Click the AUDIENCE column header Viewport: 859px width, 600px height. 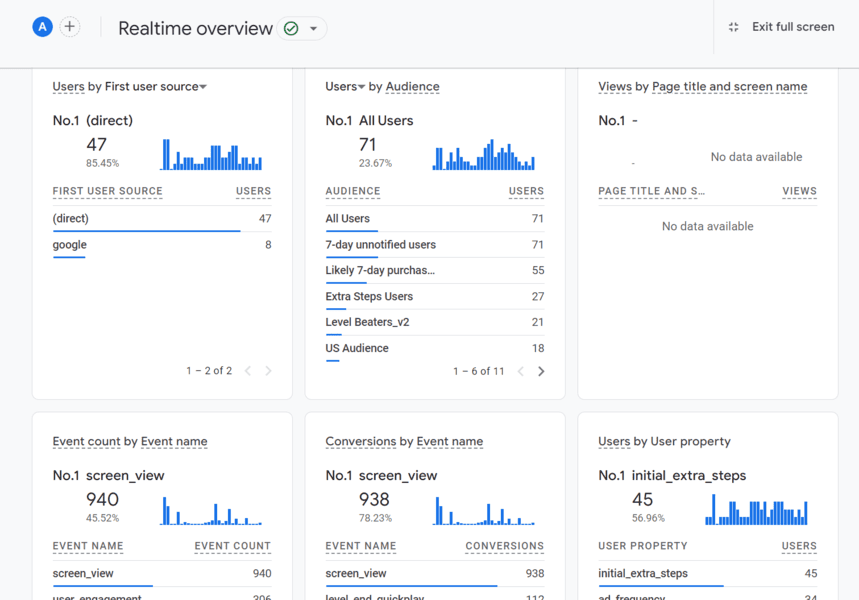point(353,191)
